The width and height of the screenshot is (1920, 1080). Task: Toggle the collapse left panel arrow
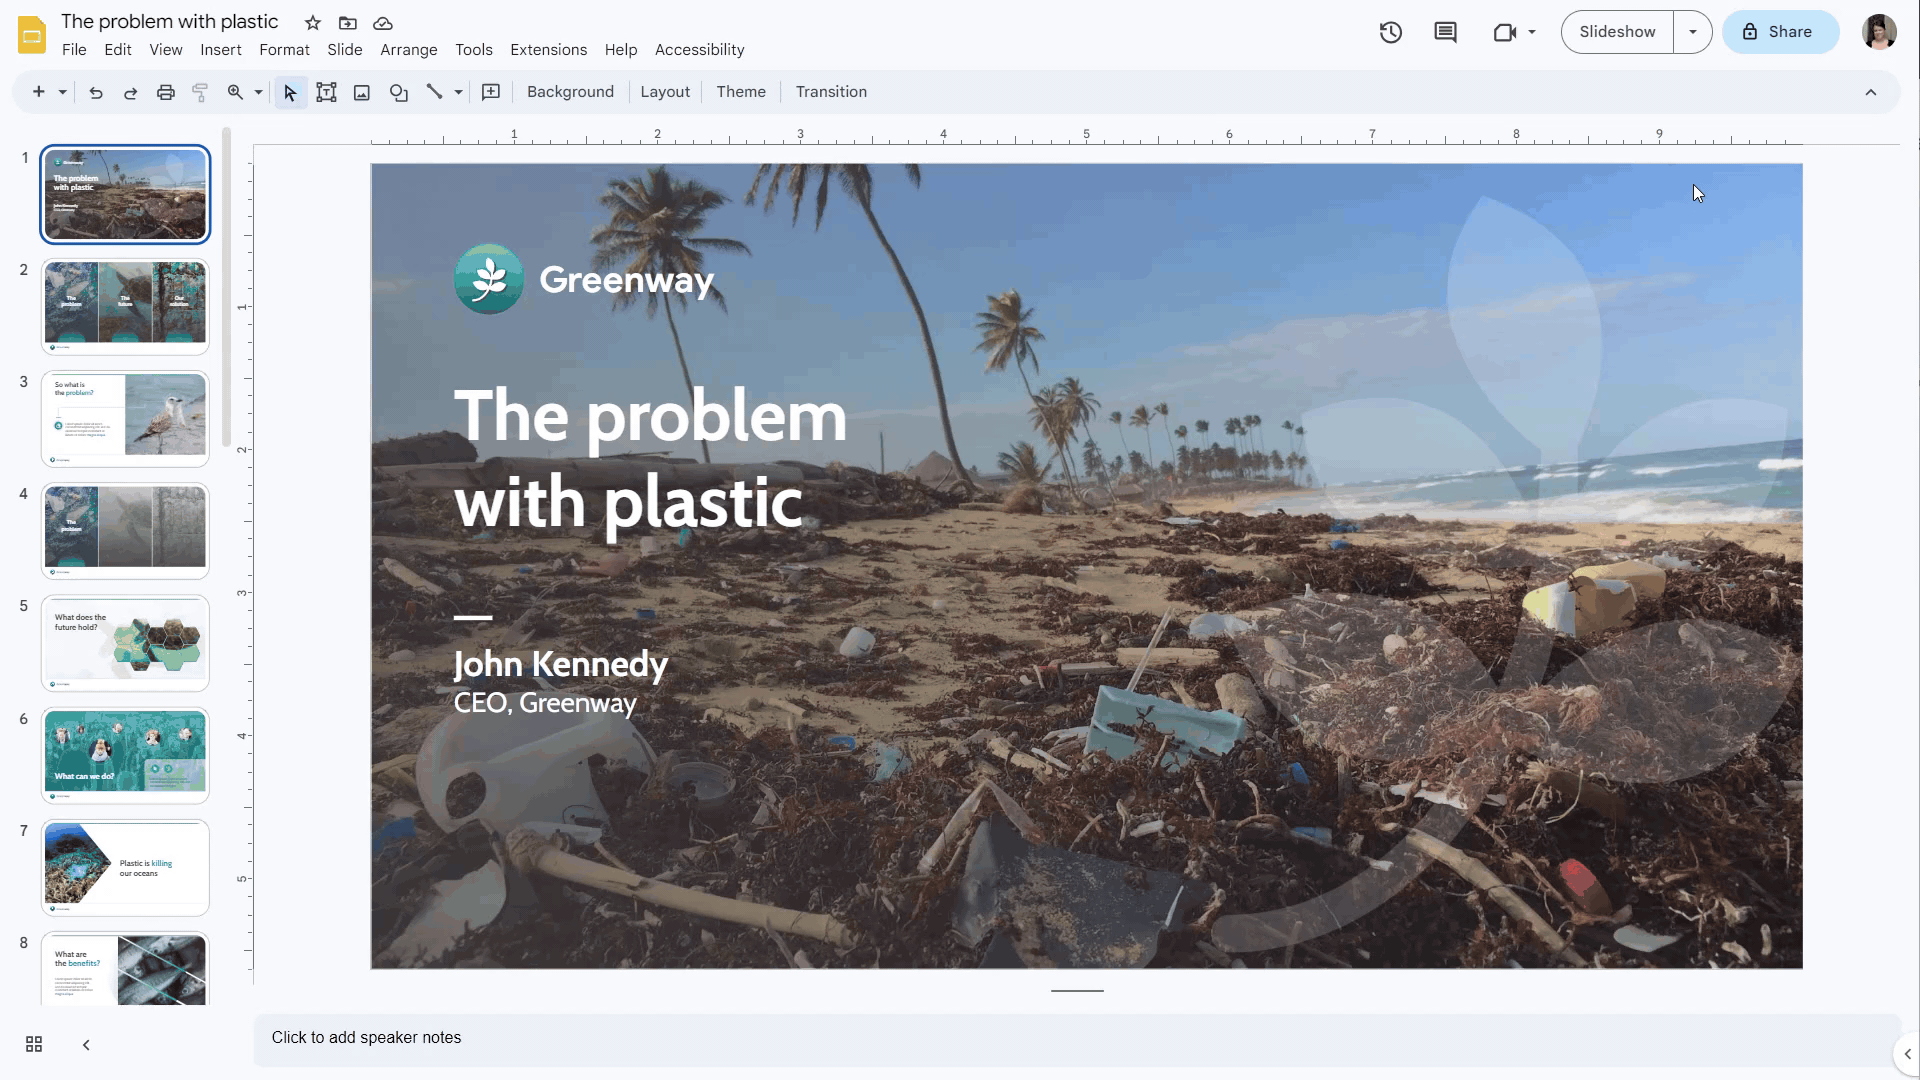pos(86,1042)
